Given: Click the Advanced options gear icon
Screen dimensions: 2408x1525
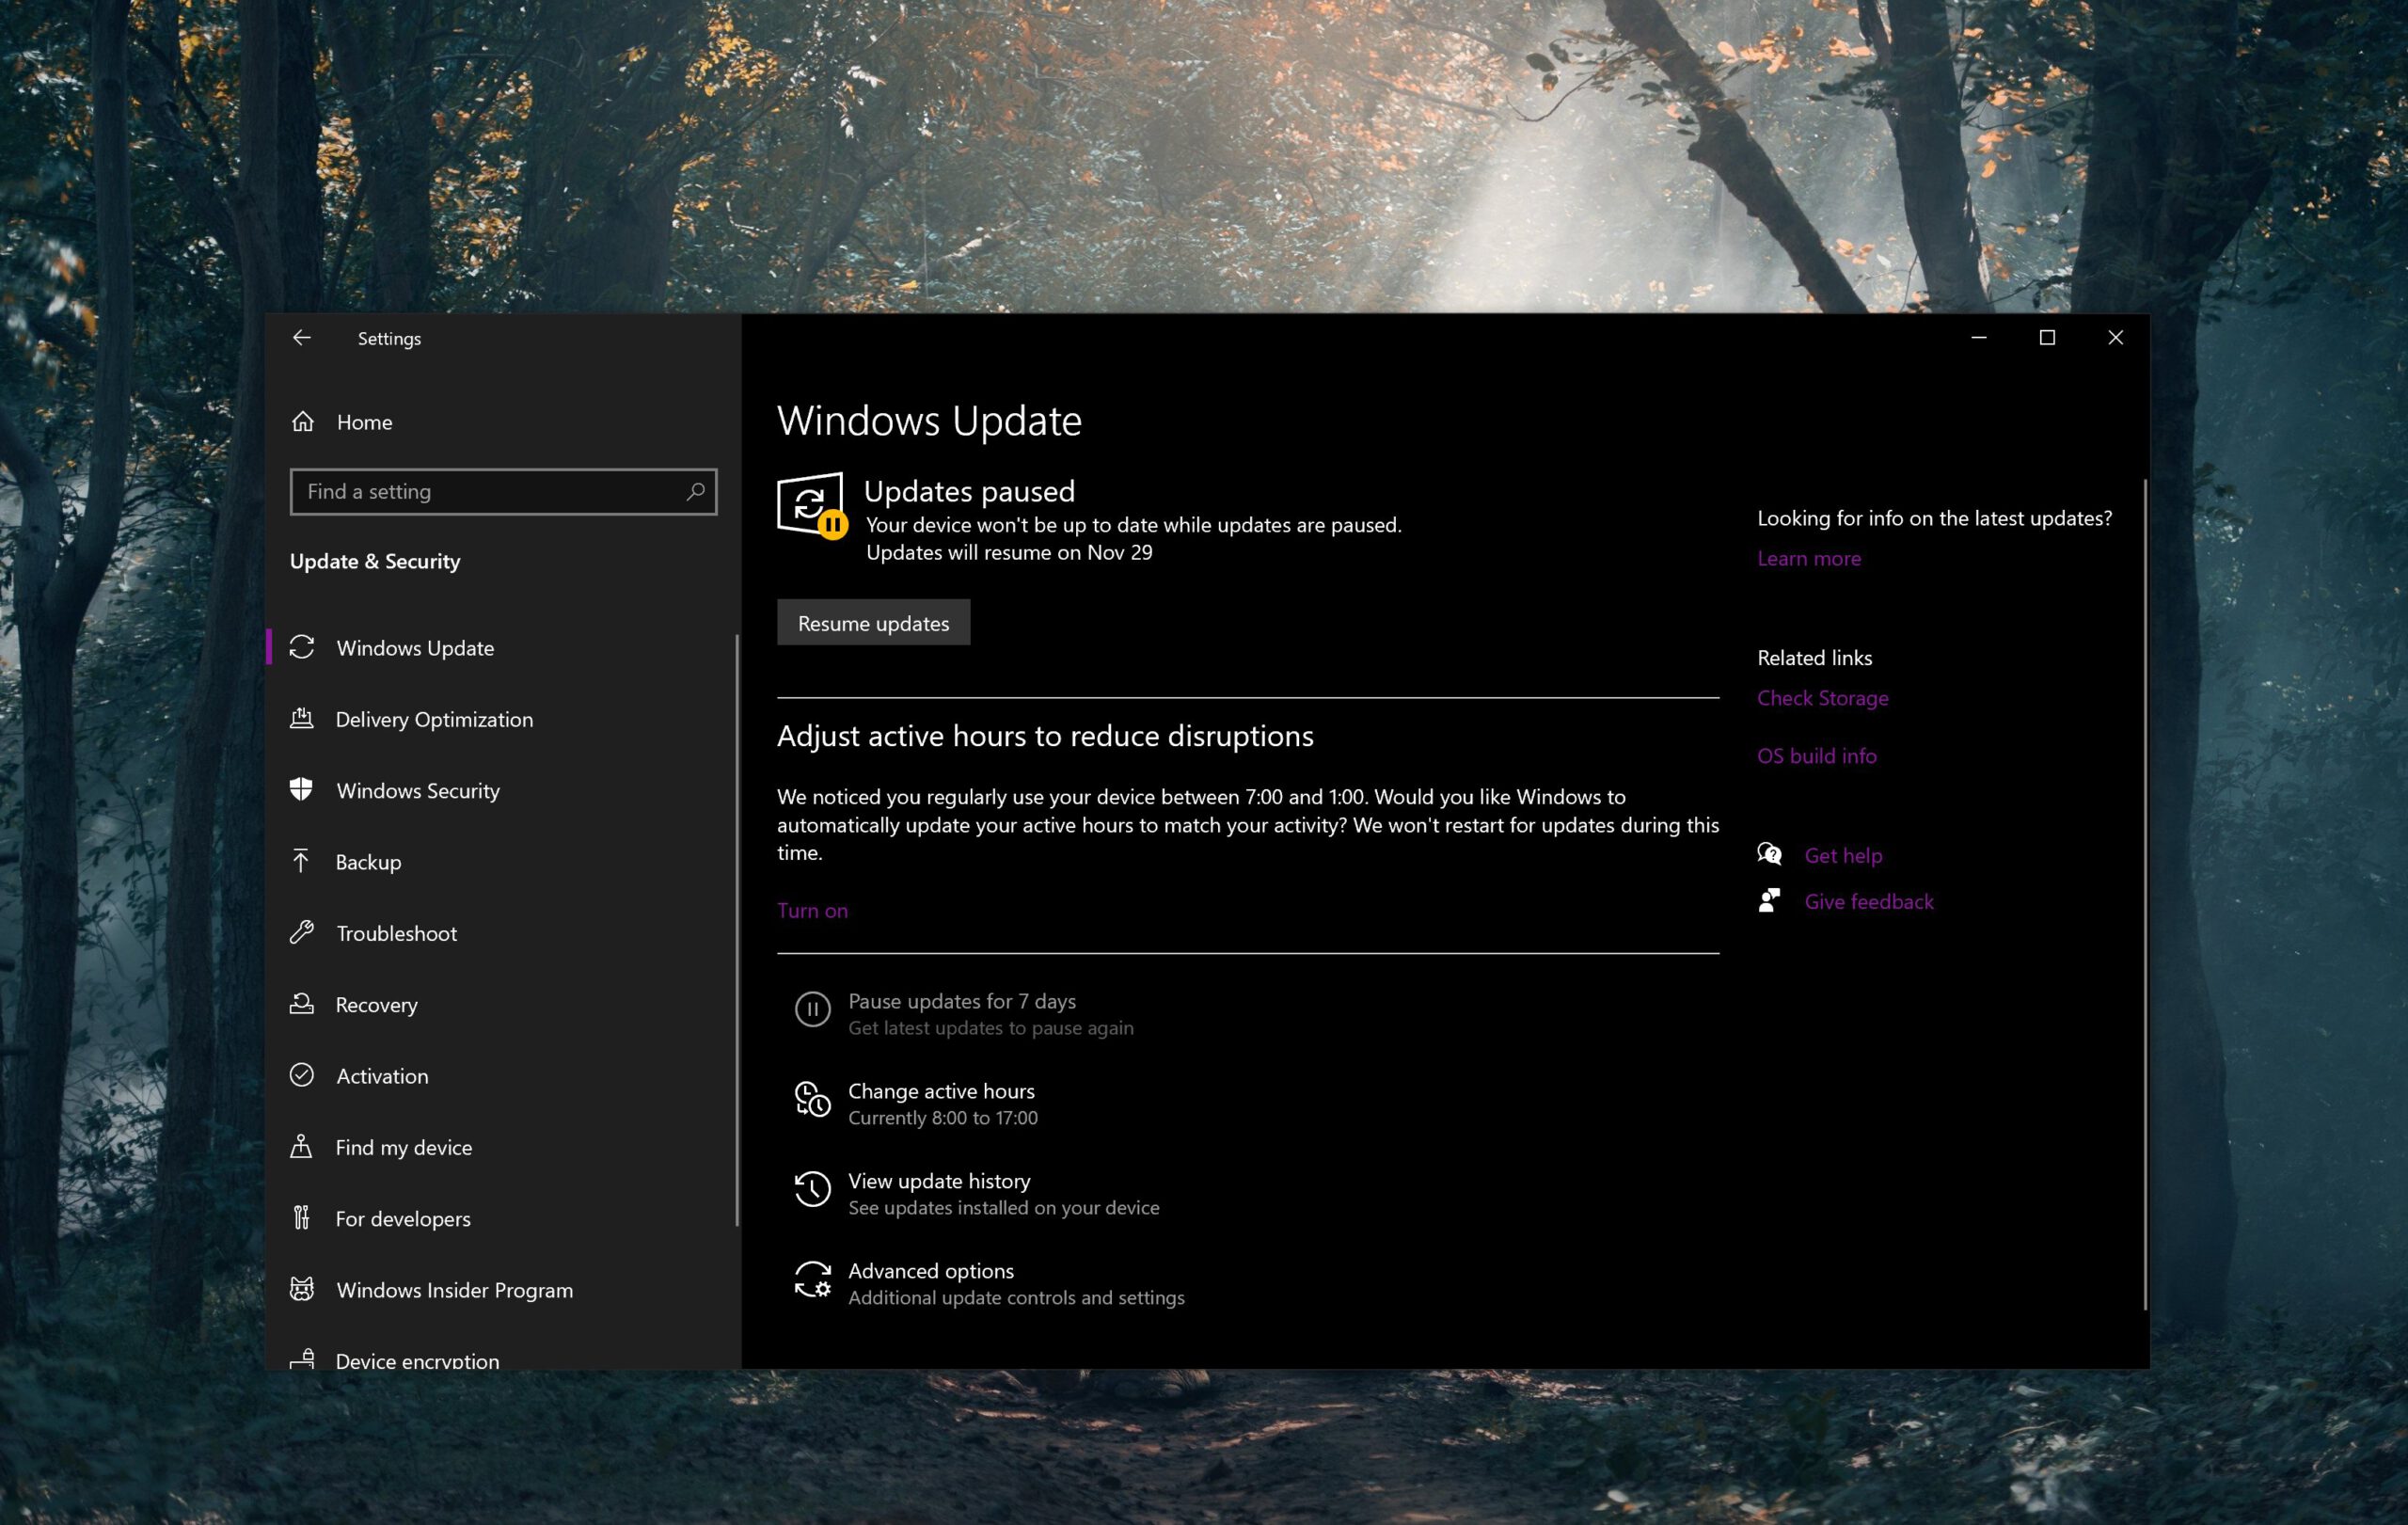Looking at the screenshot, I should click(x=812, y=1279).
